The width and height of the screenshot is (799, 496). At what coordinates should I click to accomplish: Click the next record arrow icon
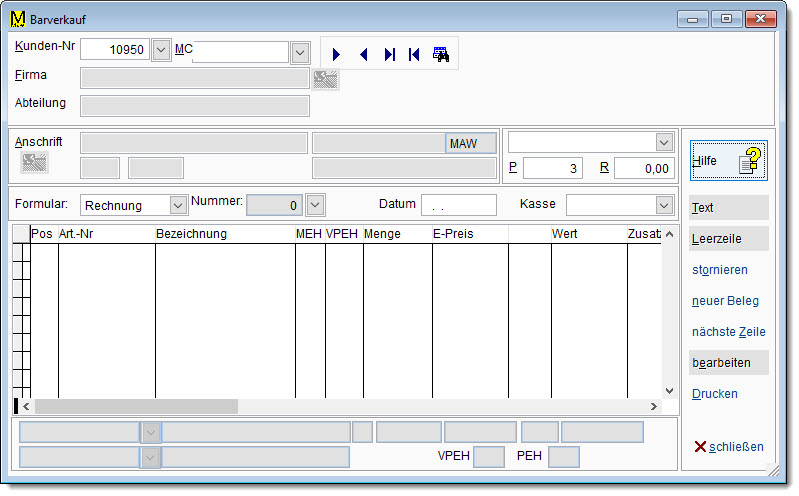point(337,55)
